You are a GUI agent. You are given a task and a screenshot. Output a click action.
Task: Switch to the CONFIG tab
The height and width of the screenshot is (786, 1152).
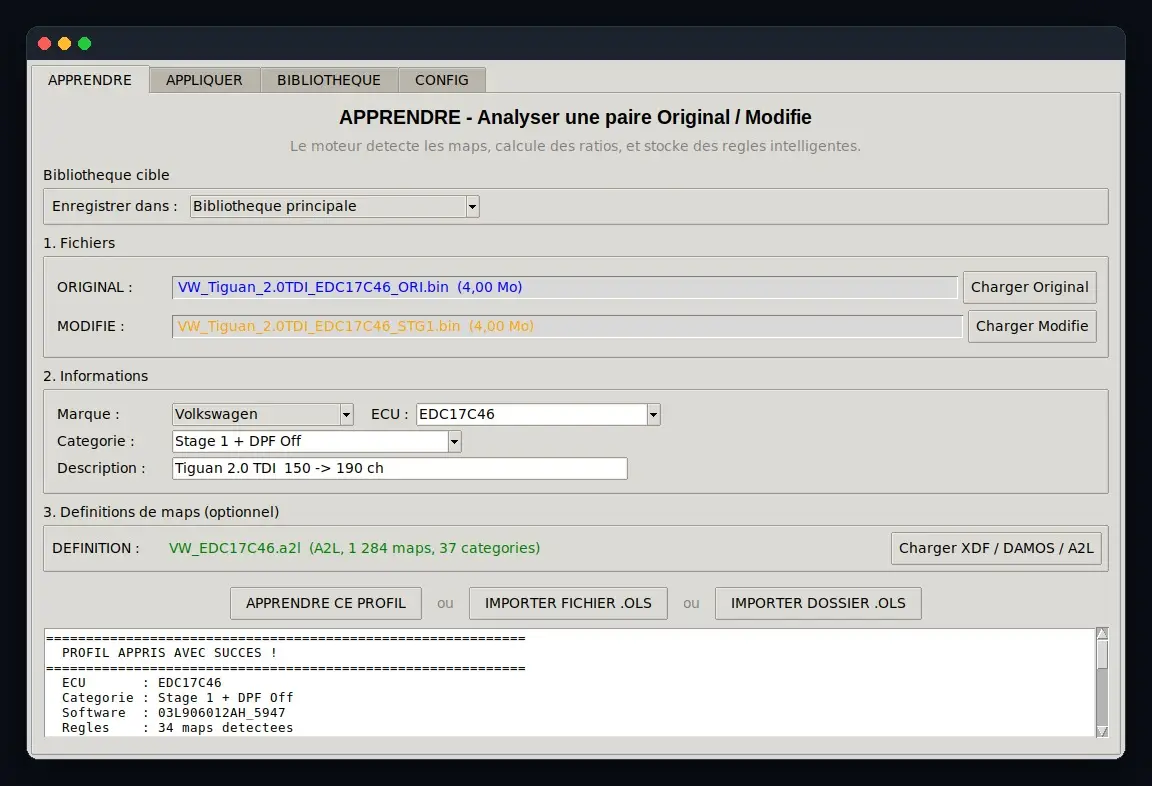click(x=442, y=80)
